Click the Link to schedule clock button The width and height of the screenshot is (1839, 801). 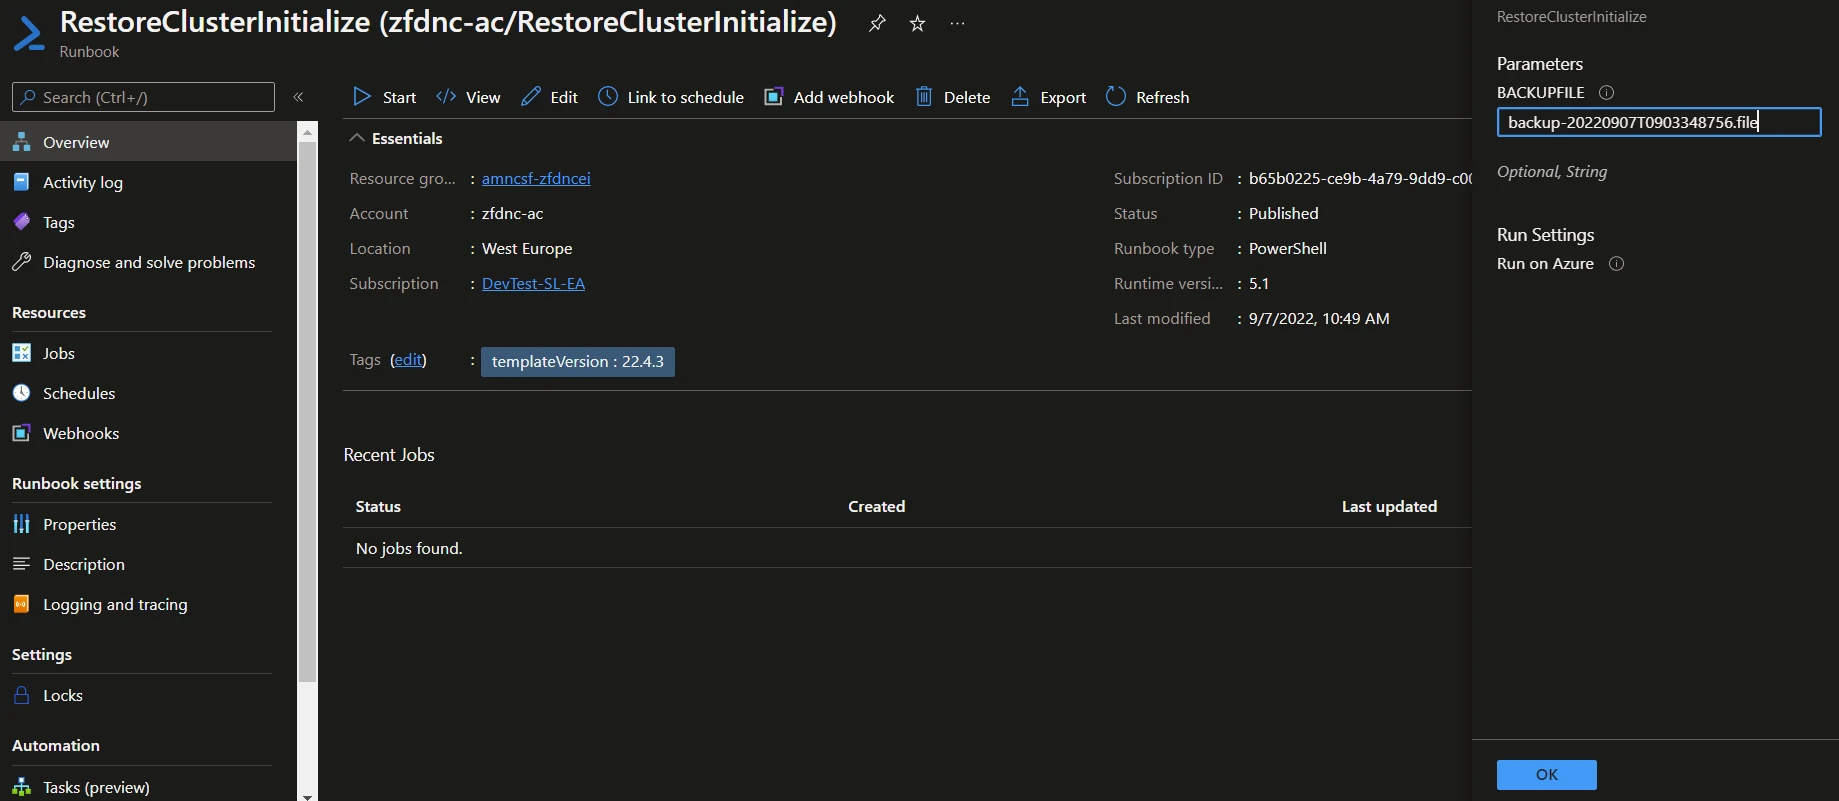point(670,97)
